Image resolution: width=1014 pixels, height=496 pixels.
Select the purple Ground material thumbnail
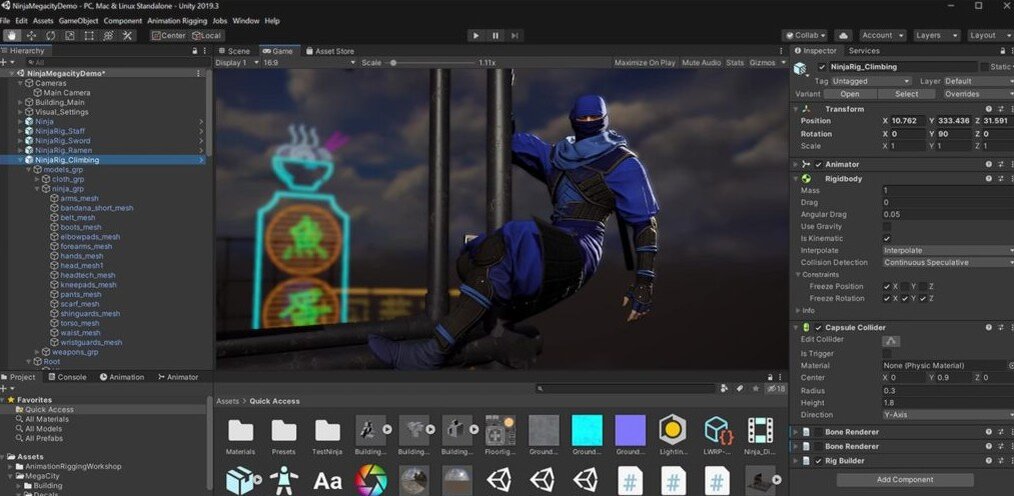point(631,430)
